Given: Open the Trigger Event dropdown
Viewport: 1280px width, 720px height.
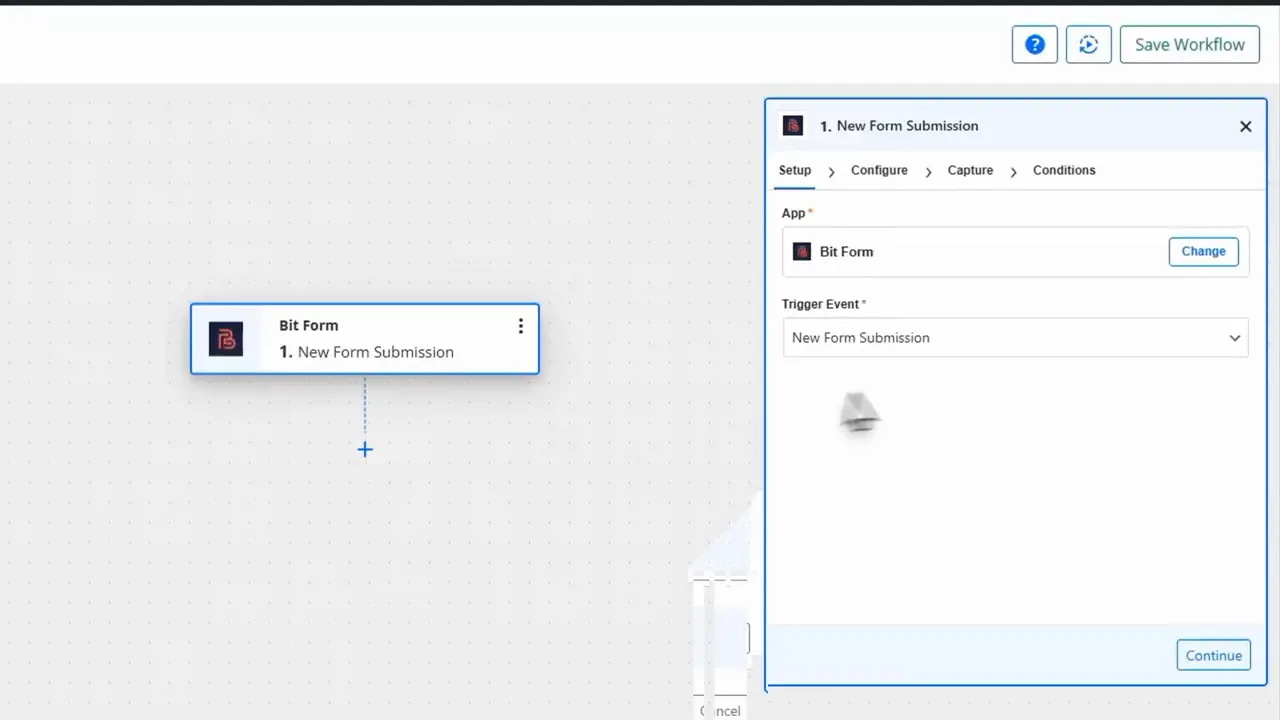Looking at the screenshot, I should tap(1015, 337).
